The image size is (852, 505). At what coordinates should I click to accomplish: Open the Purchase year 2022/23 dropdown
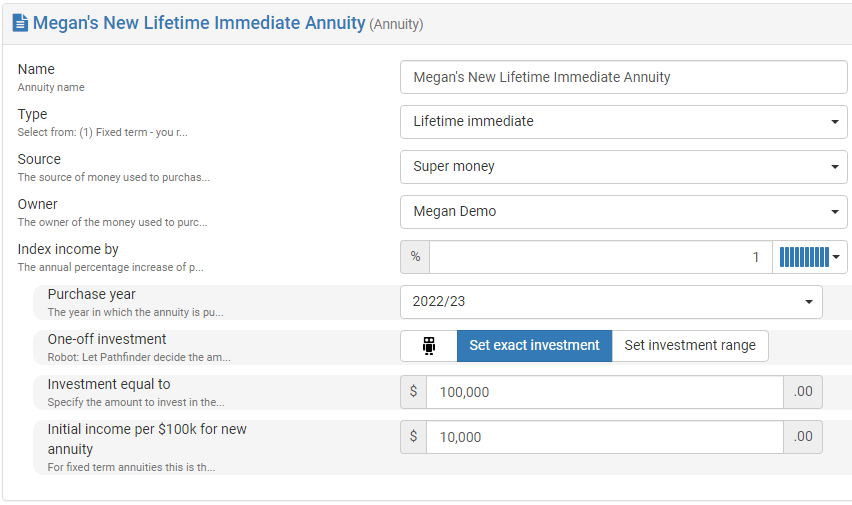tap(611, 302)
